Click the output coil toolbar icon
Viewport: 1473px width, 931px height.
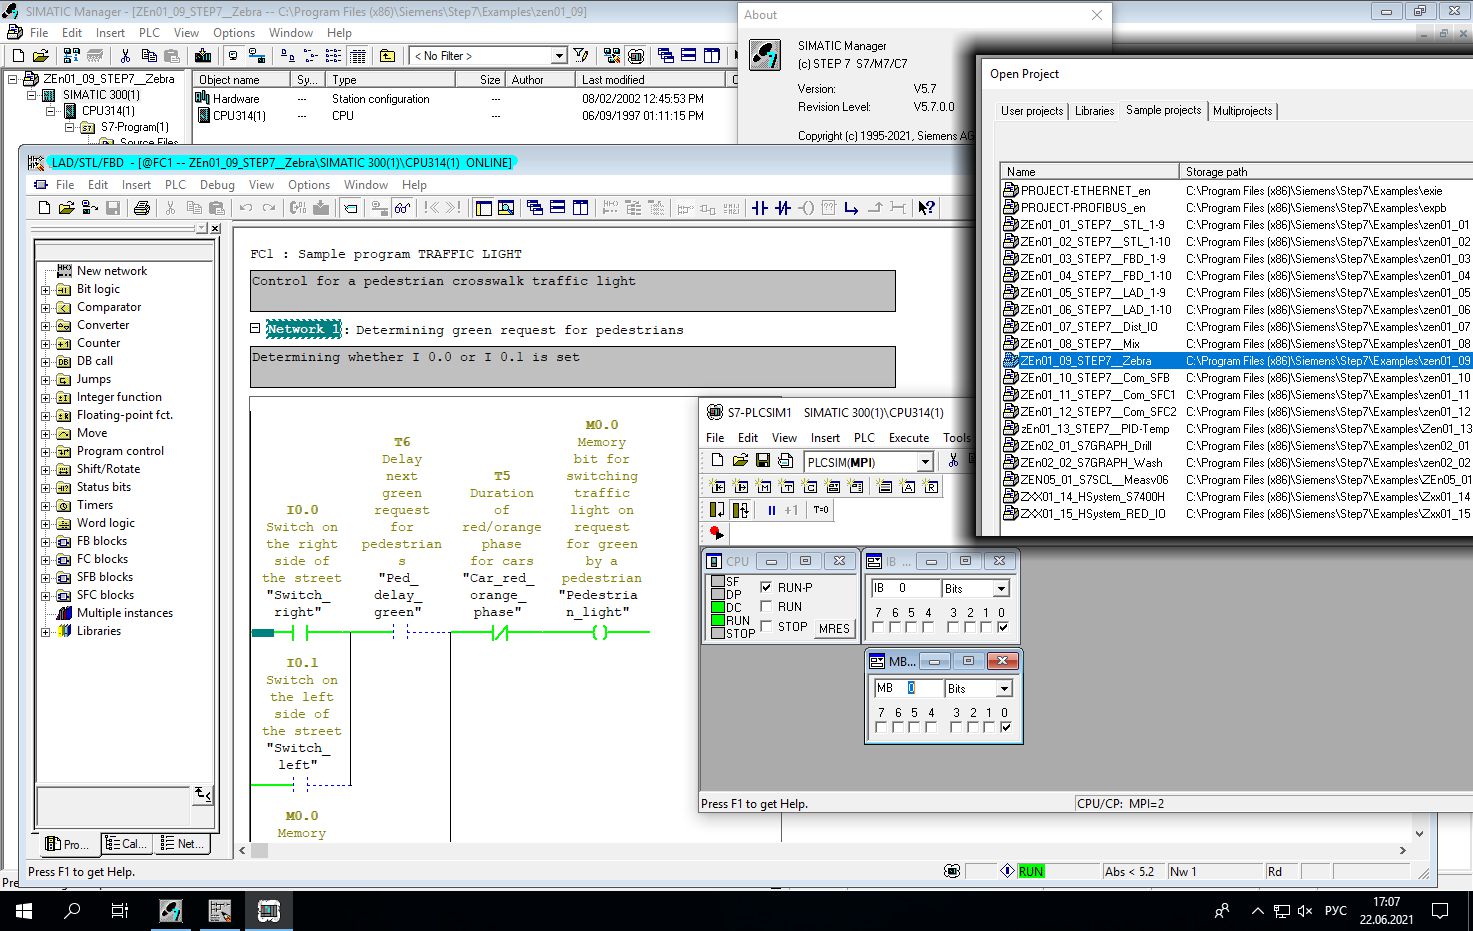(806, 208)
